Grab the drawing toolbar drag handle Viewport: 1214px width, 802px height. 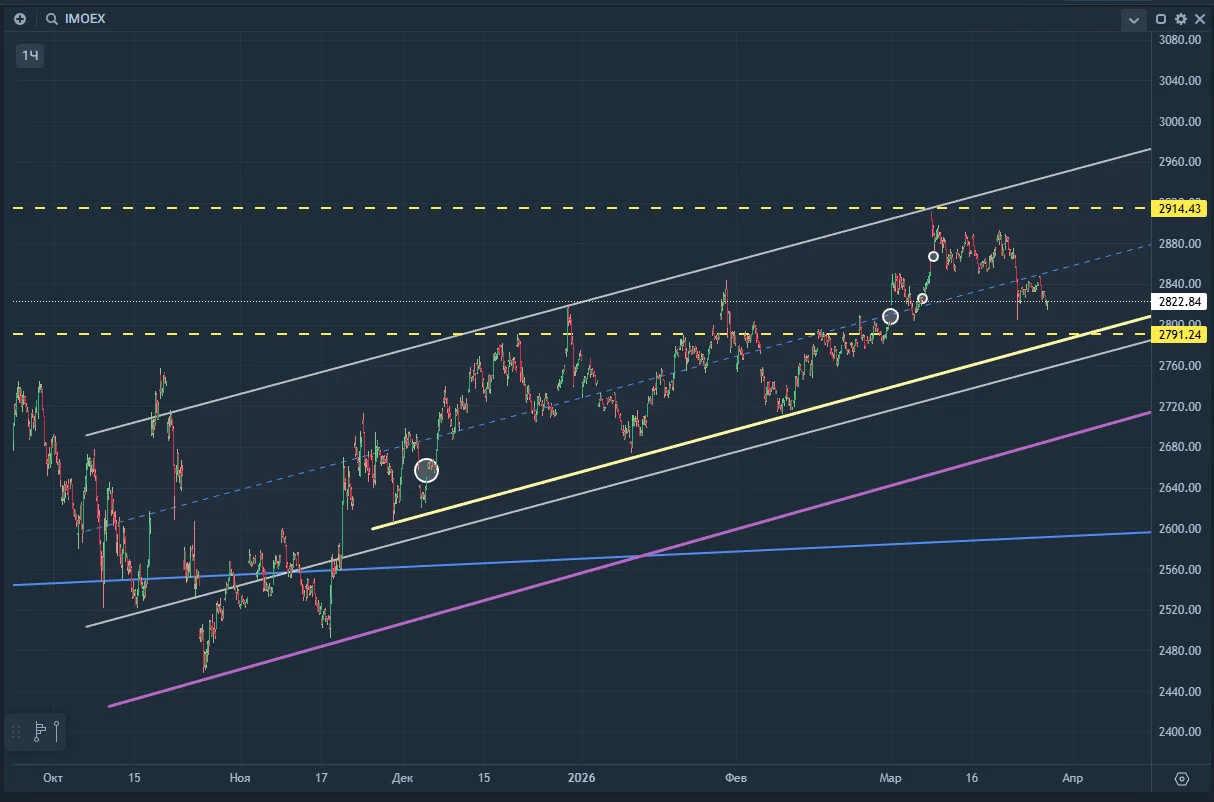[16, 732]
